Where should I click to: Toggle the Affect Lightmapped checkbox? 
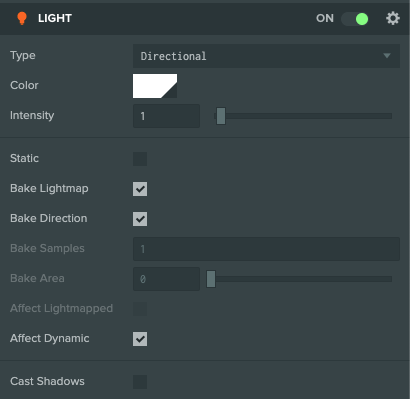(140, 309)
